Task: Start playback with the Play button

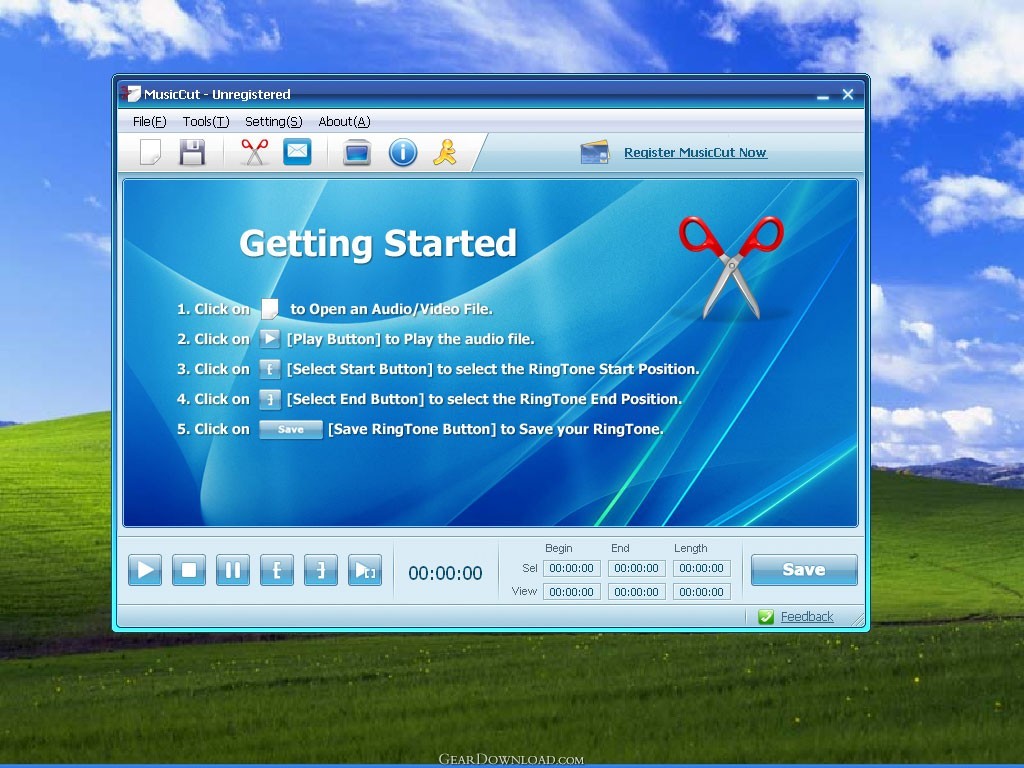Action: point(145,570)
